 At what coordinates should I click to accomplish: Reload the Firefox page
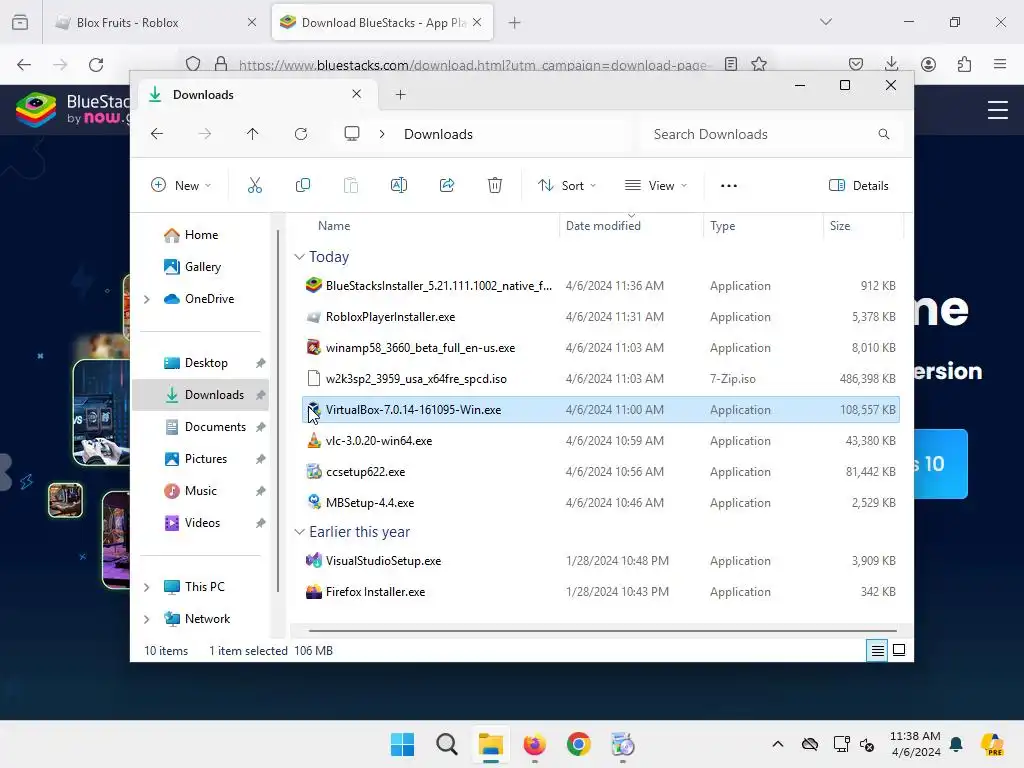tap(96, 64)
